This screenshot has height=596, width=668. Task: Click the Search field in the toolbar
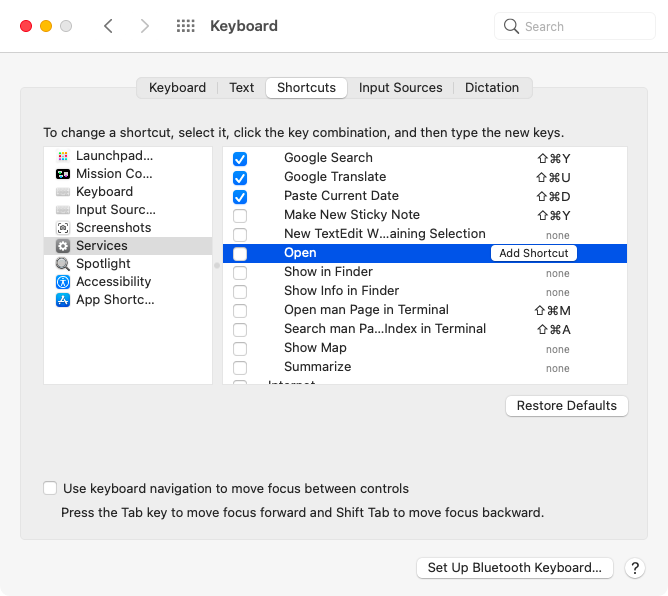(x=575, y=27)
